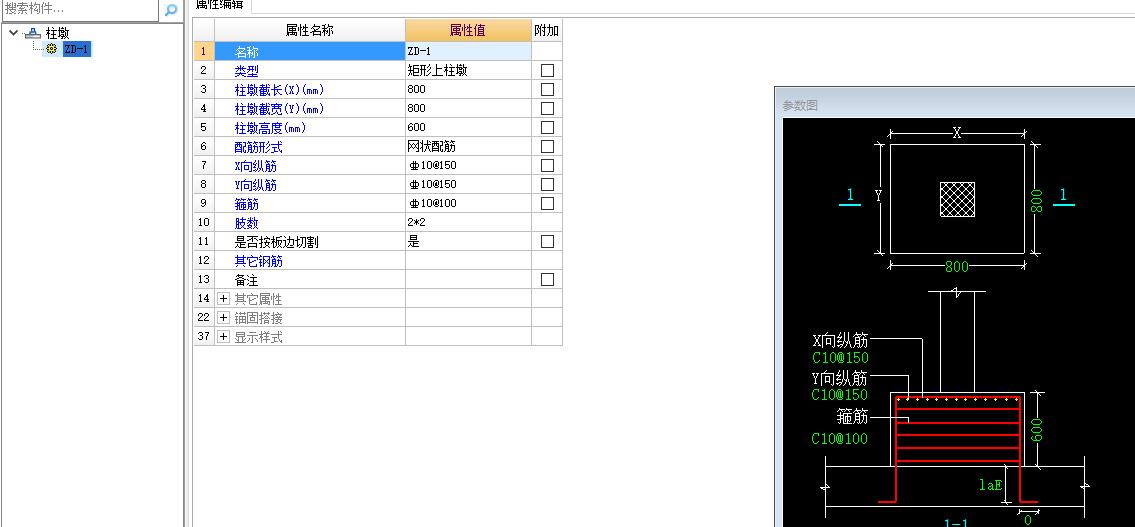Click the 类型 value 矩形上柱墩
Image resolution: width=1135 pixels, height=527 pixels.
pos(468,70)
